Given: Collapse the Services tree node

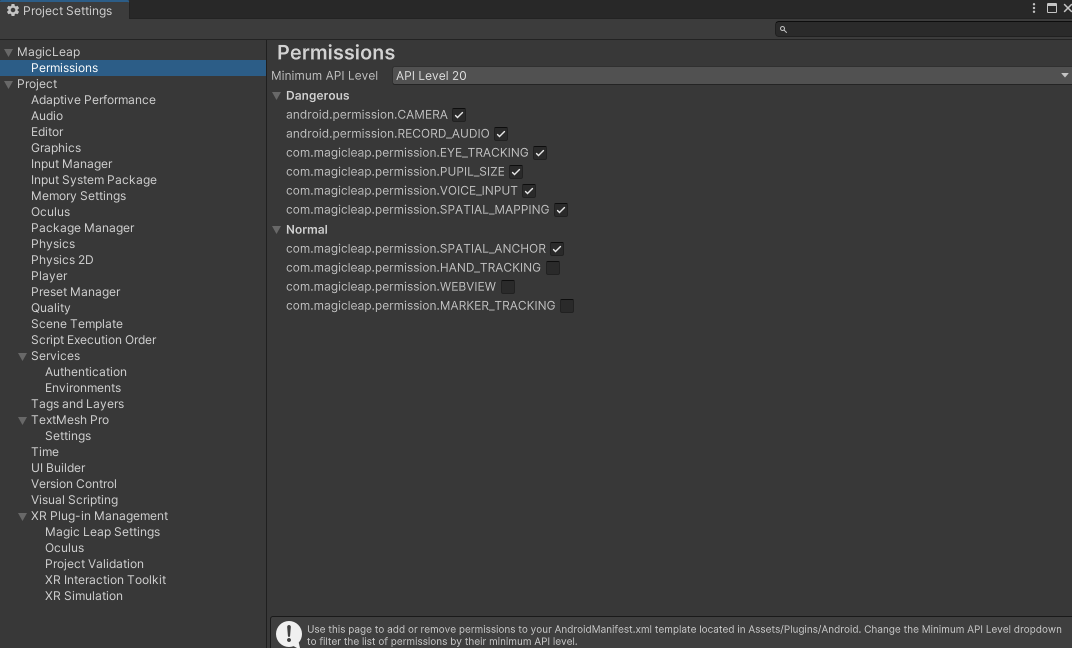Looking at the screenshot, I should coord(22,357).
